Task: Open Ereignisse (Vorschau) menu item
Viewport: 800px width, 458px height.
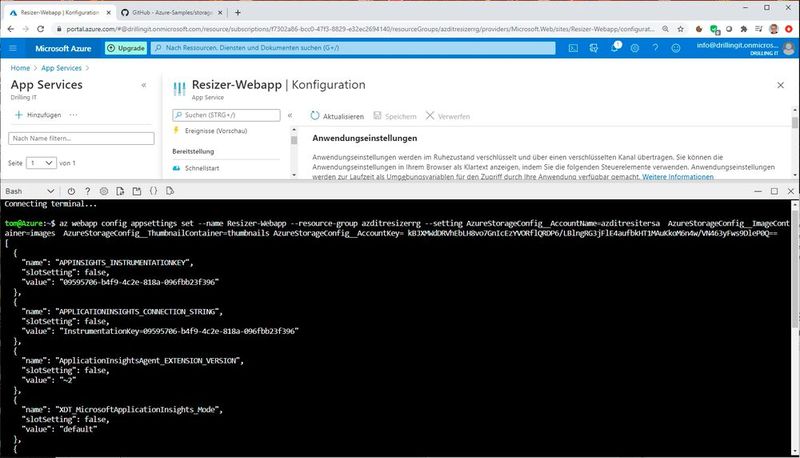Action: pyautogui.click(x=216, y=131)
